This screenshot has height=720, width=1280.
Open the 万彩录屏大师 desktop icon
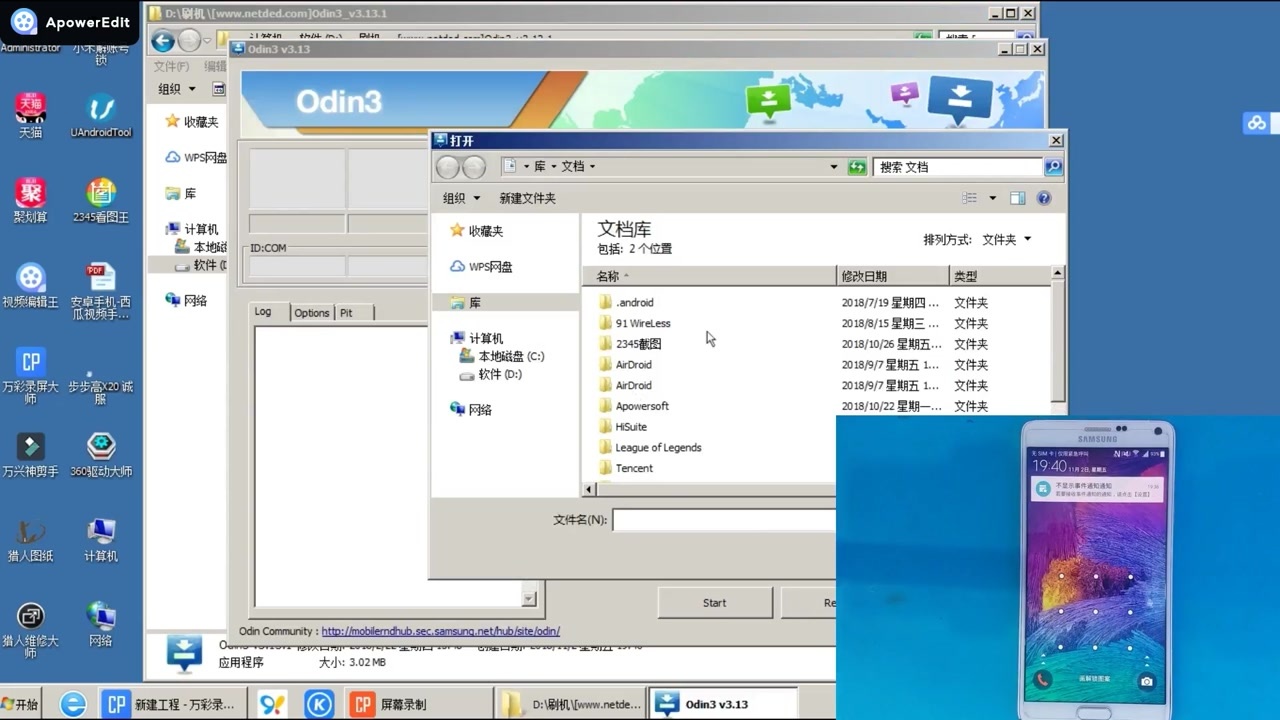30,375
